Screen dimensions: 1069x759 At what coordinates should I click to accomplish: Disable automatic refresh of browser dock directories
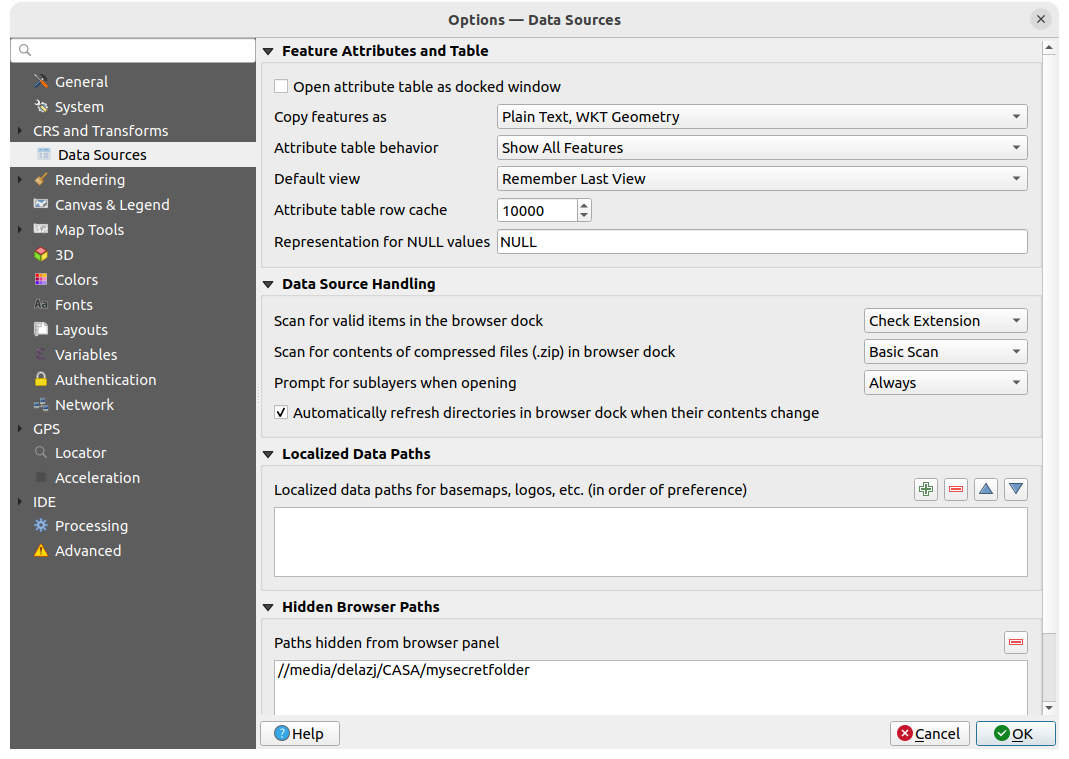coord(281,412)
